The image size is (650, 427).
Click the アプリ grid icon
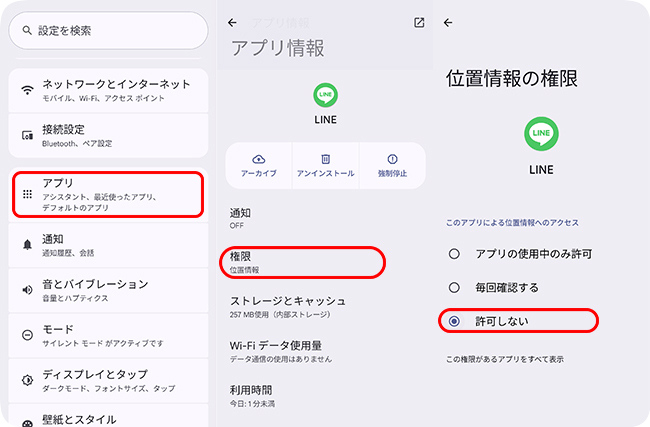tap(27, 194)
